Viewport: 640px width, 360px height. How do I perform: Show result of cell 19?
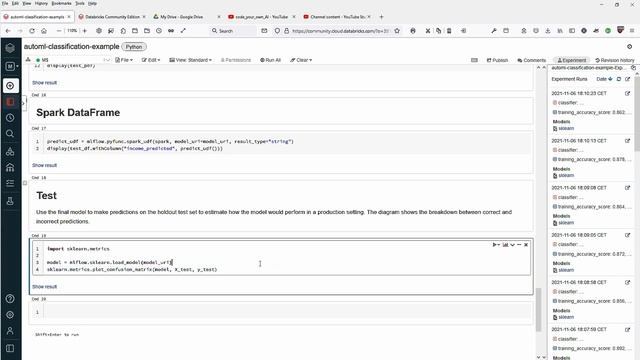coord(44,287)
